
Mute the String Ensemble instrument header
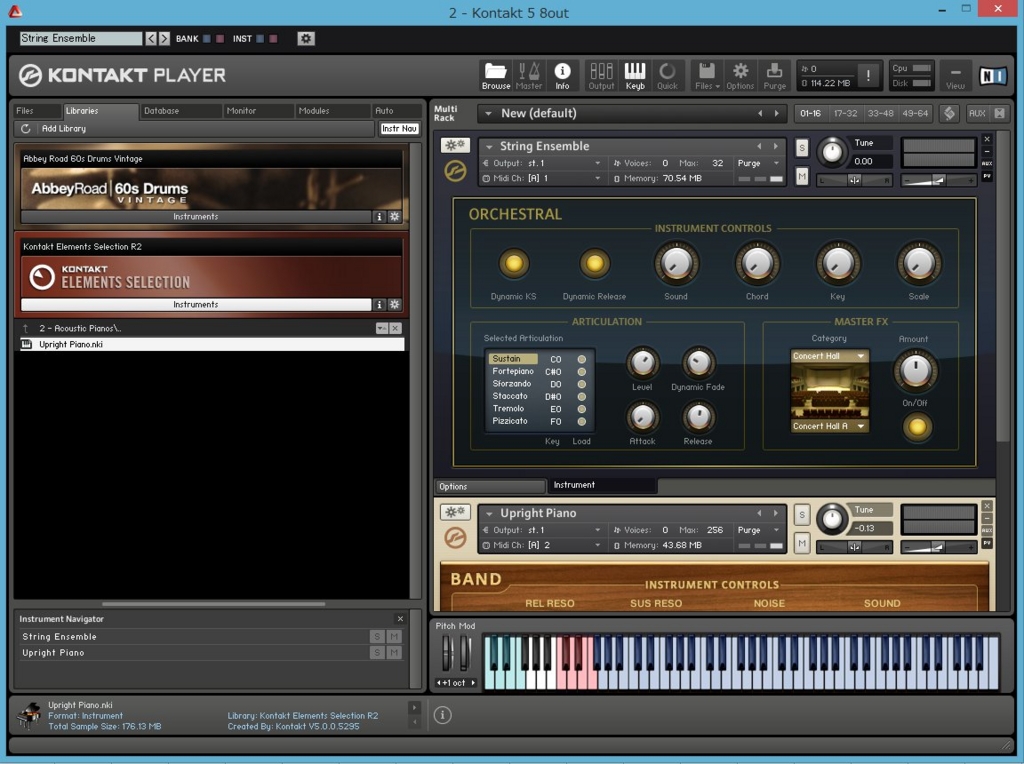point(802,176)
